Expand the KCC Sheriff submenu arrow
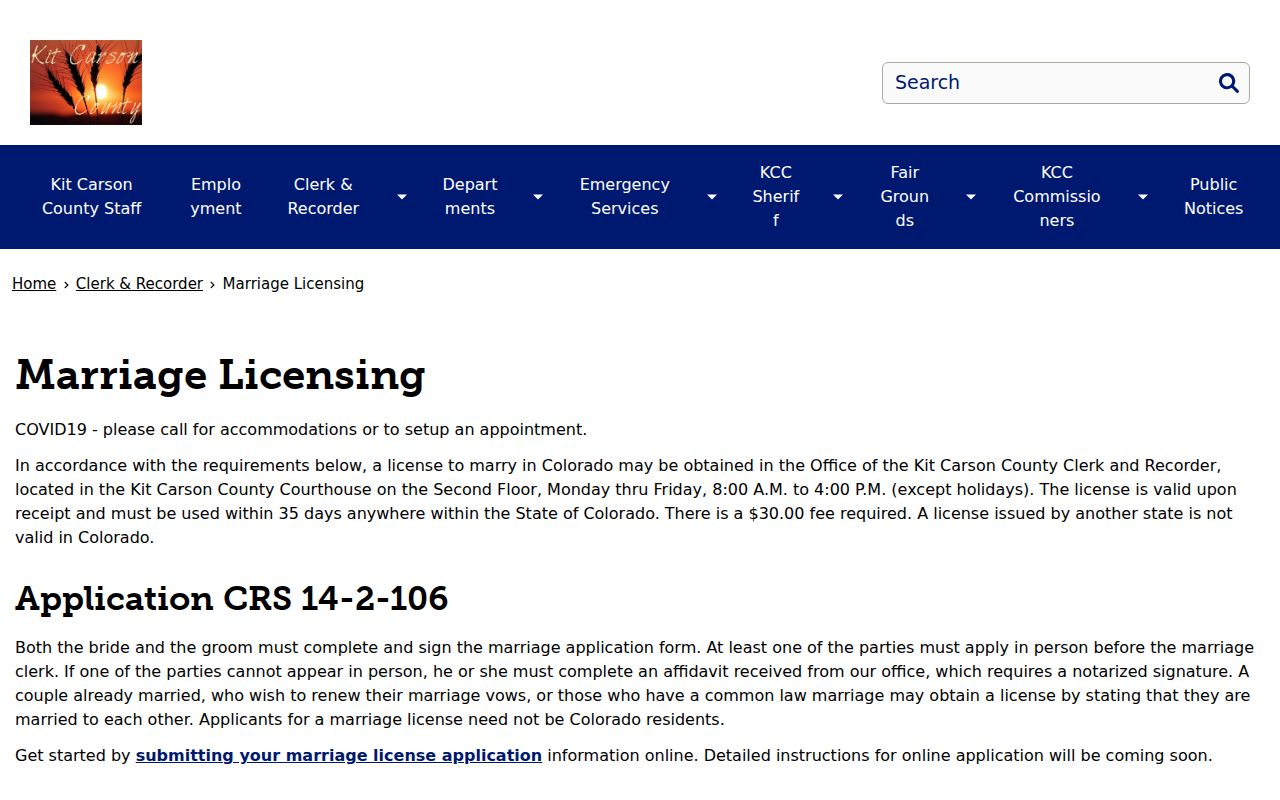Screen dimensions: 1280x800 coord(837,197)
